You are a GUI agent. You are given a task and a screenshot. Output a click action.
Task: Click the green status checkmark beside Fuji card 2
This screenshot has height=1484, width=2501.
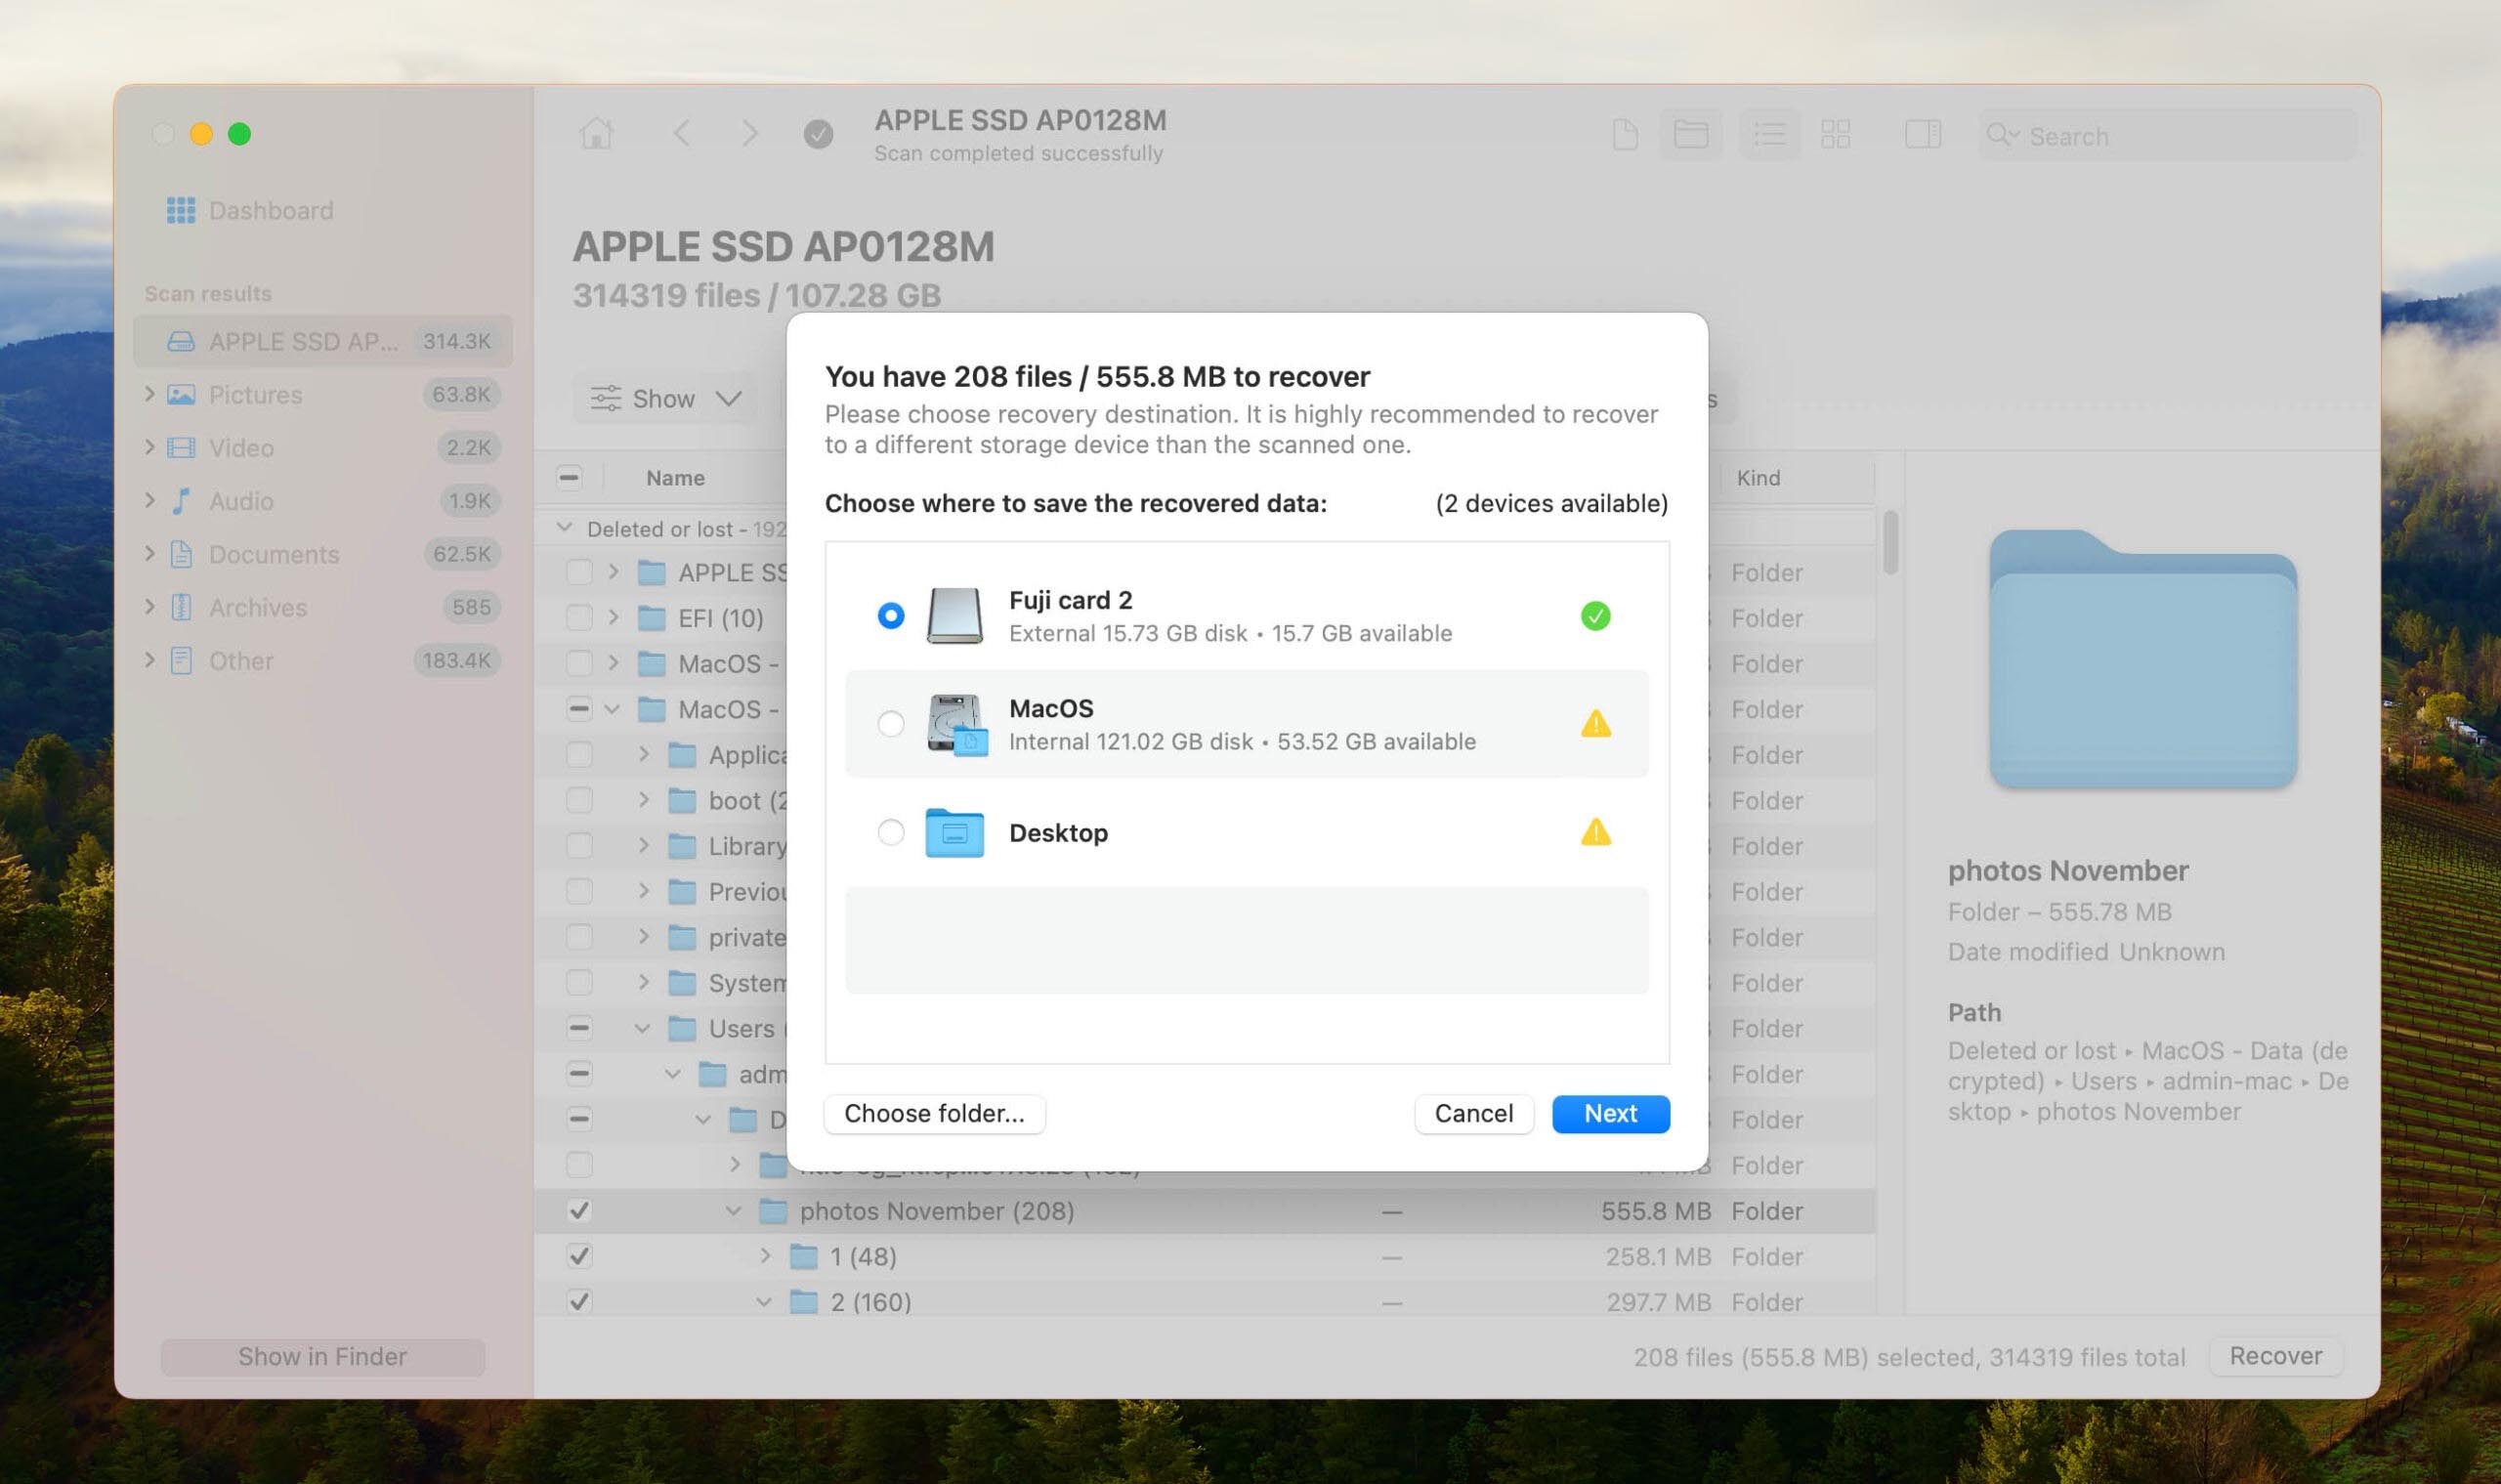tap(1595, 615)
